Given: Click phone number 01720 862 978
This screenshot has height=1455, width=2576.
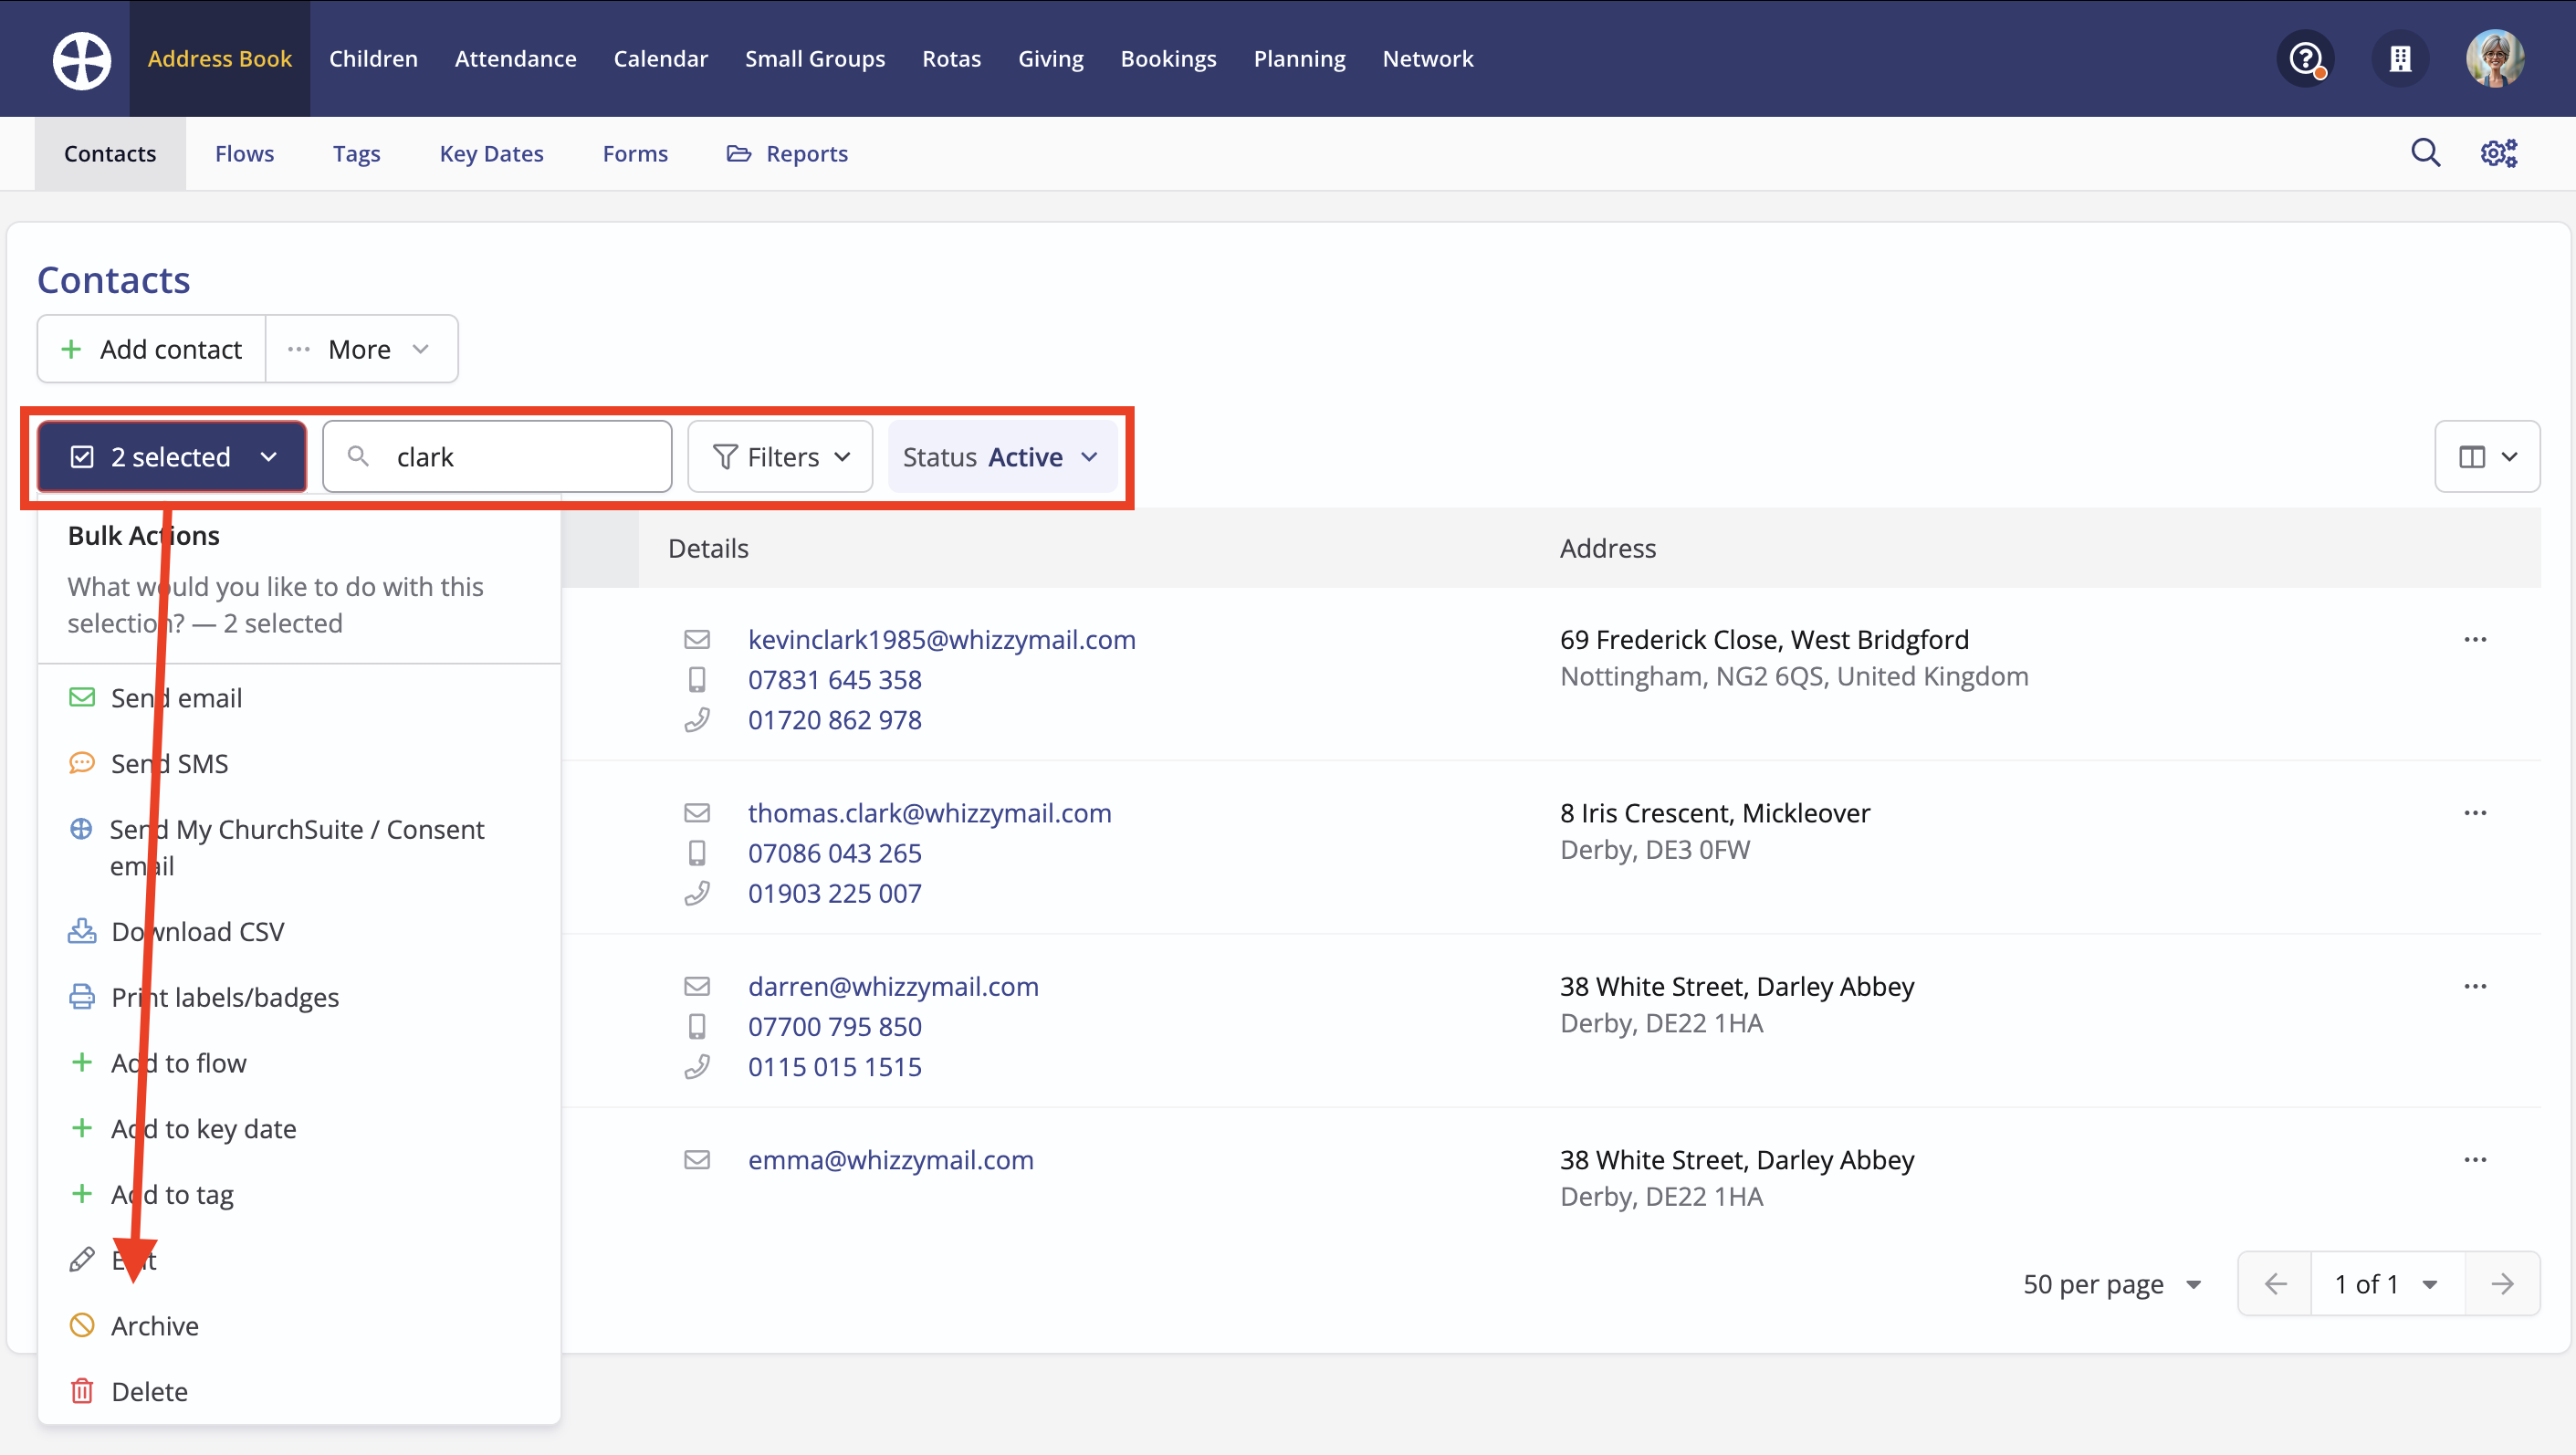Looking at the screenshot, I should pos(834,720).
